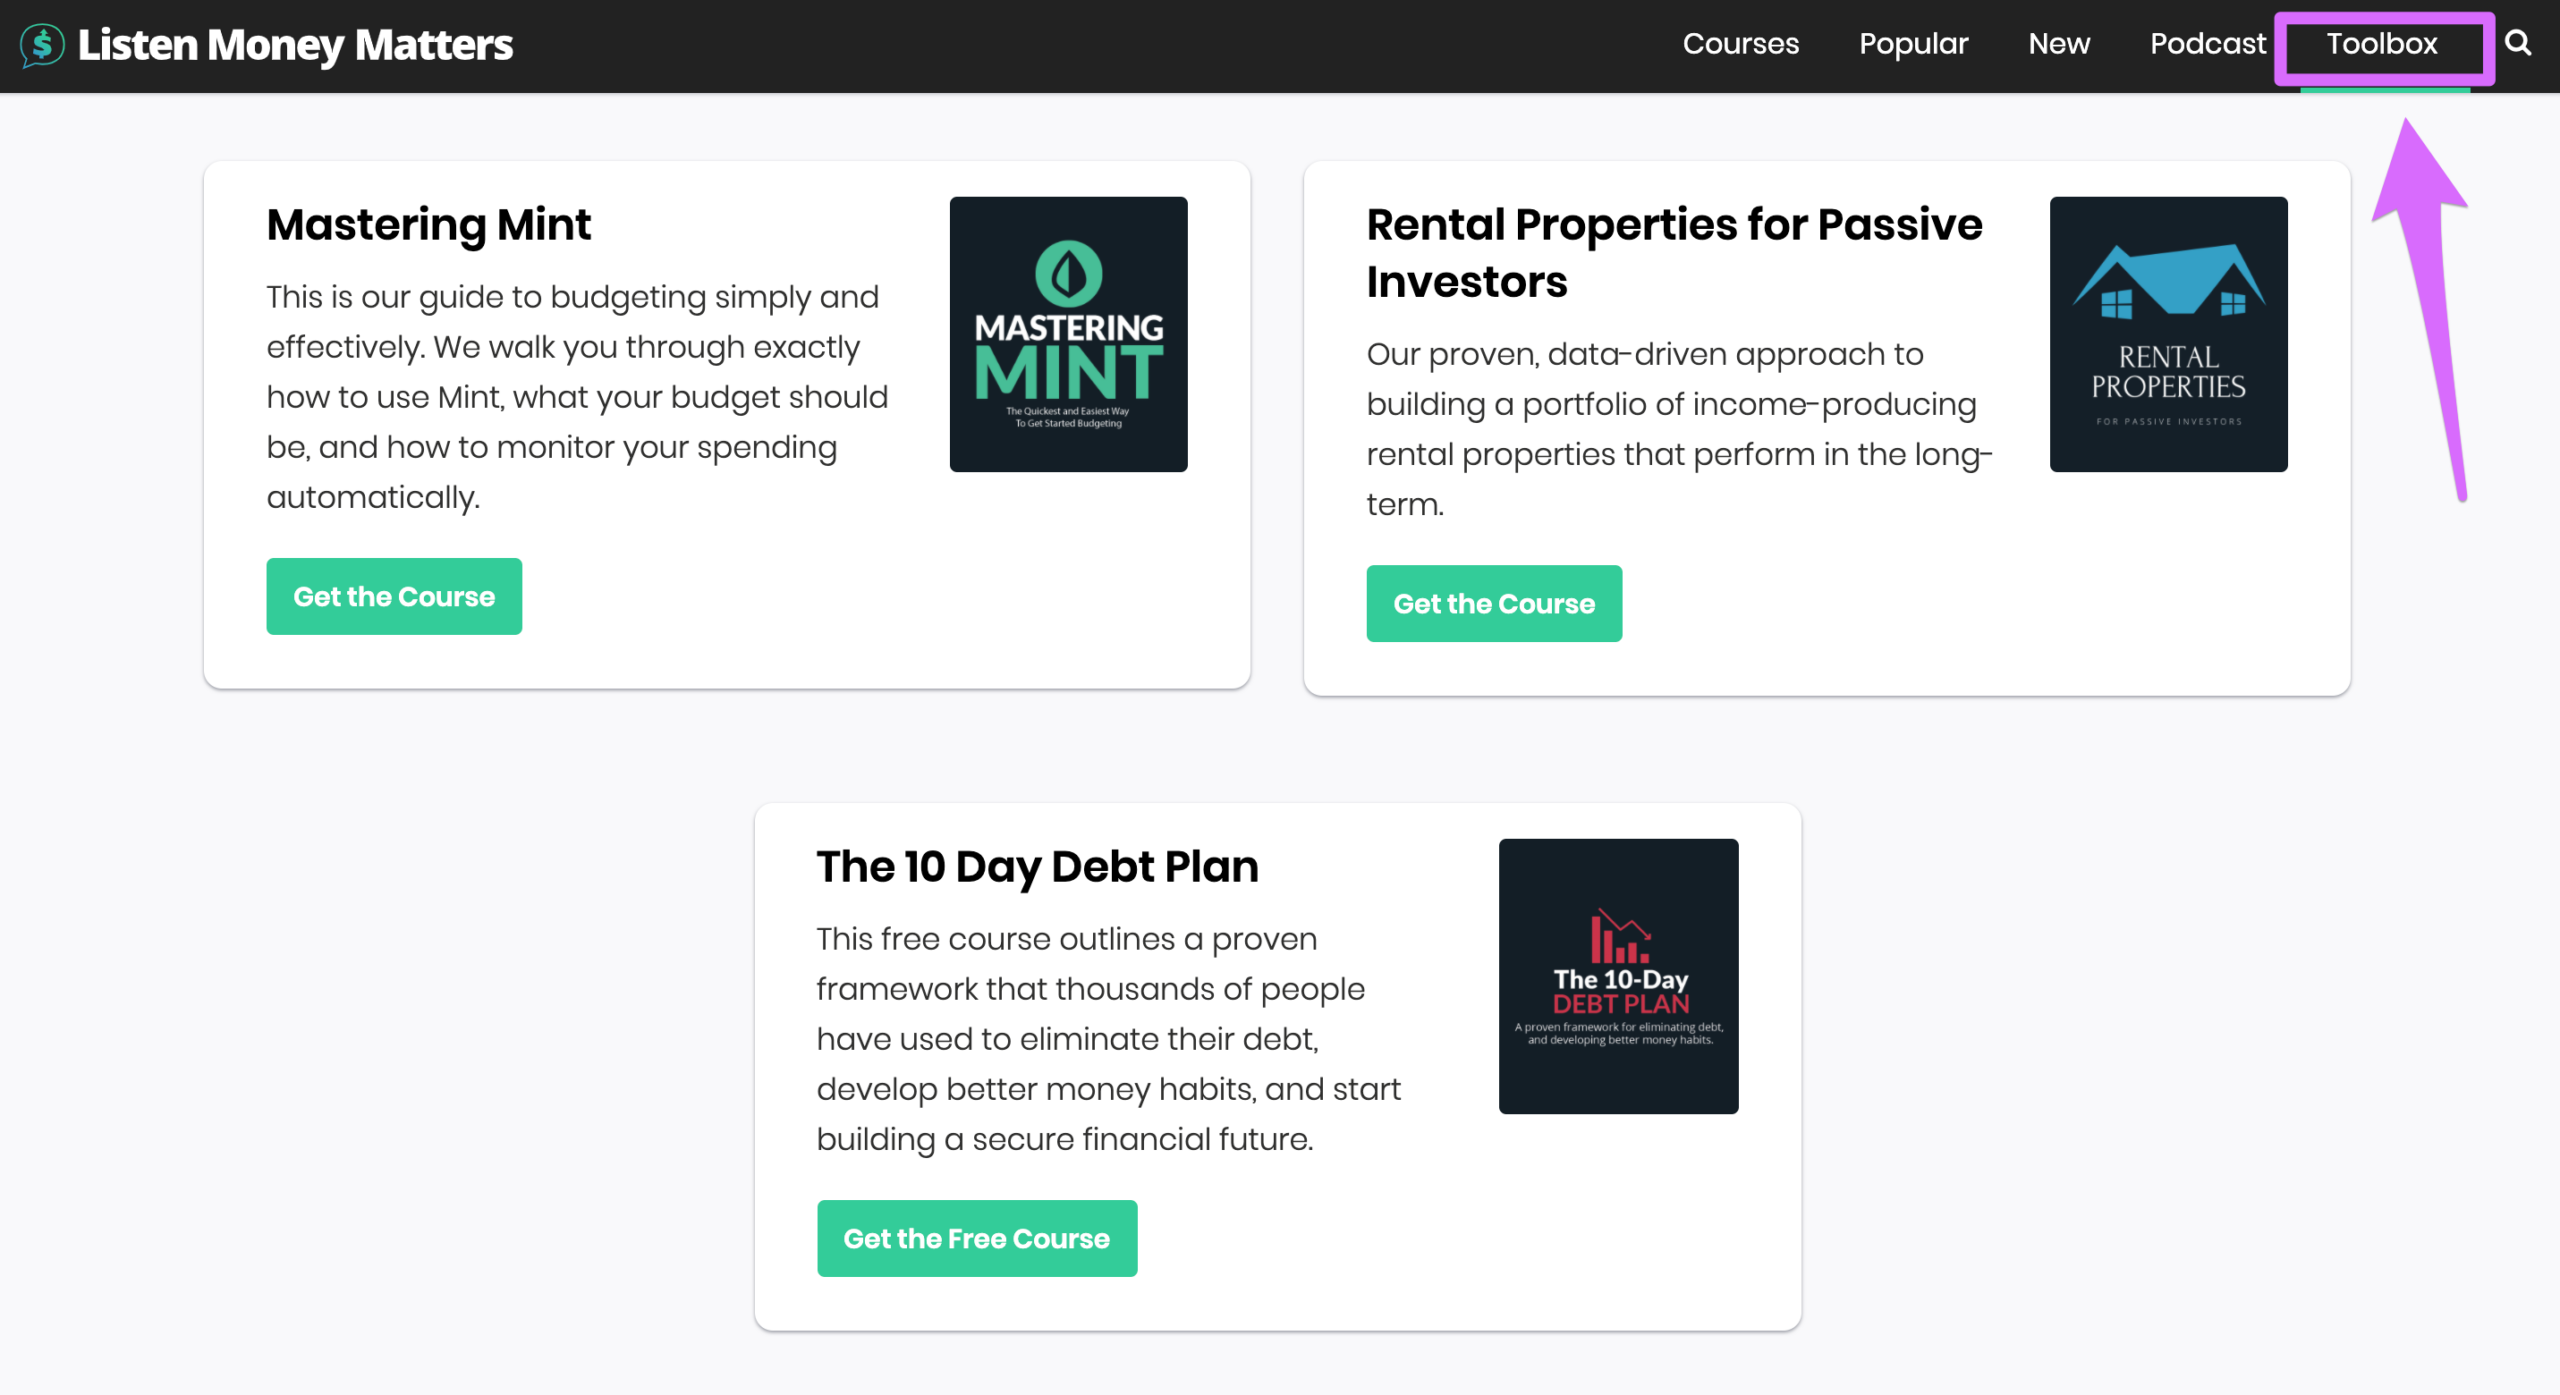Click Get the Free Course button
Image resolution: width=2560 pixels, height=1395 pixels.
pos(976,1238)
